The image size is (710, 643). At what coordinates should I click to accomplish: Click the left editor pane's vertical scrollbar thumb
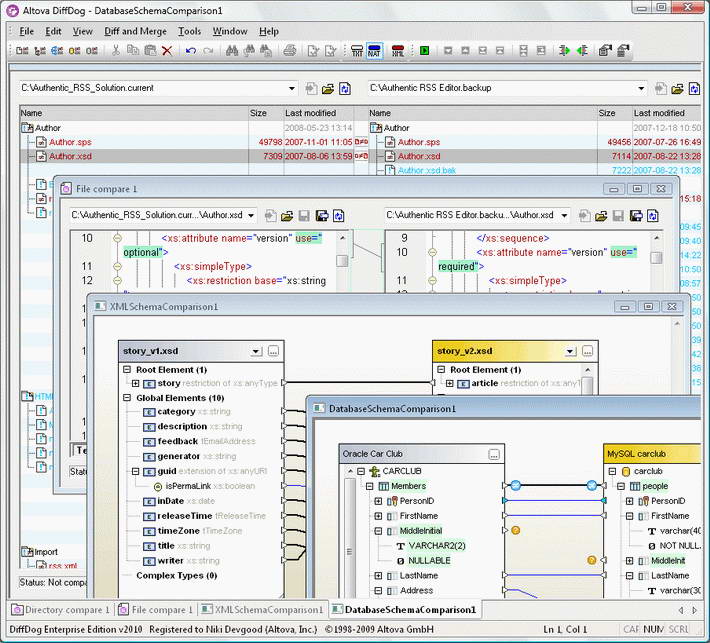(342, 261)
